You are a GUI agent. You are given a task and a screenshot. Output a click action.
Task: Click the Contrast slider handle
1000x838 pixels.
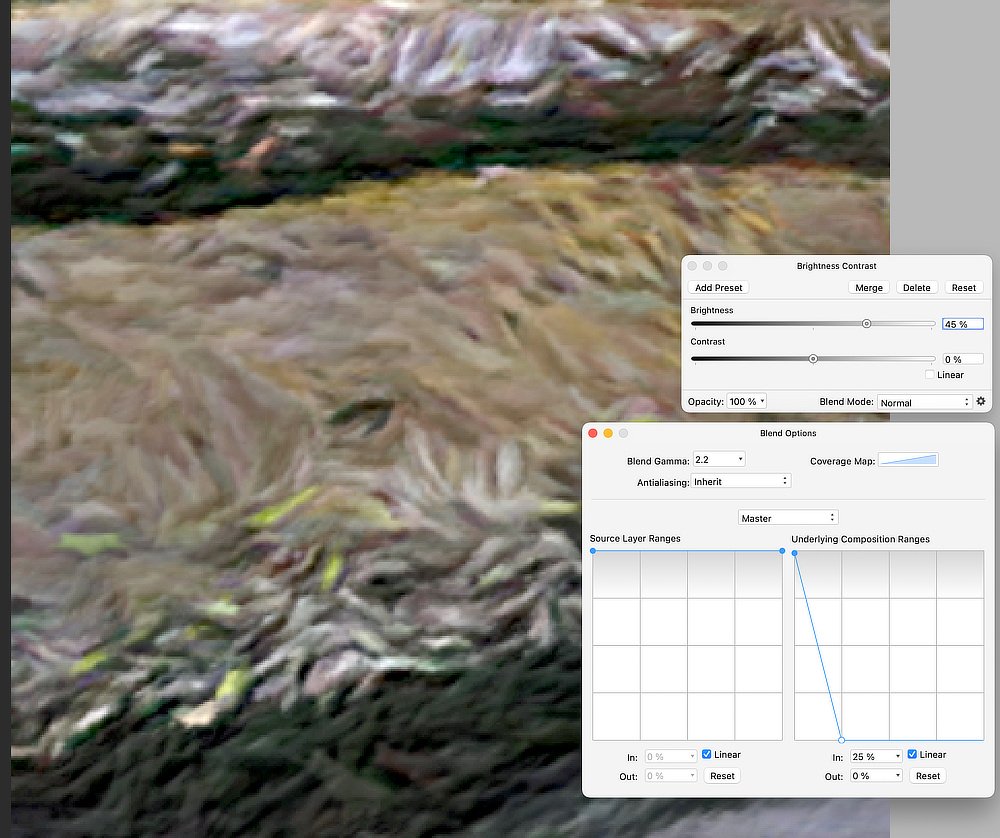(812, 359)
